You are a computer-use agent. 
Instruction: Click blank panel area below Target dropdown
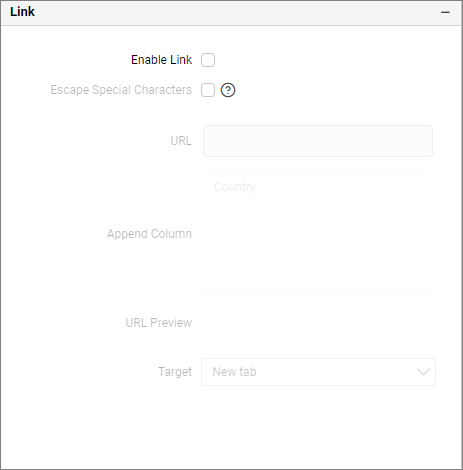(231, 427)
